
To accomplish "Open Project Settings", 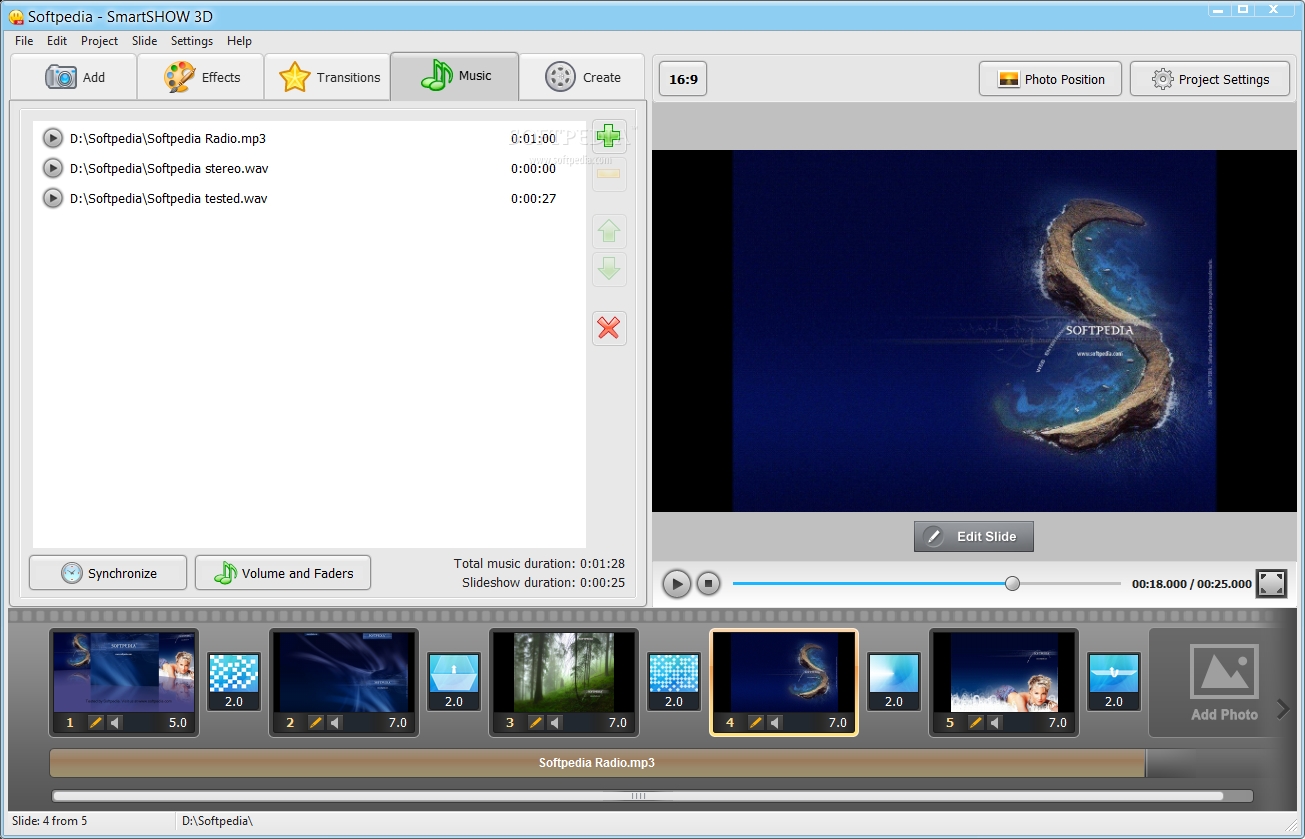I will tap(1210, 79).
